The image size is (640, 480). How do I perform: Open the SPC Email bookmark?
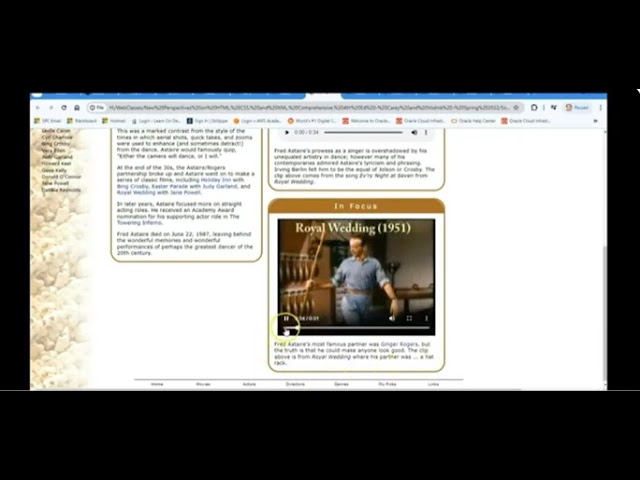point(48,121)
